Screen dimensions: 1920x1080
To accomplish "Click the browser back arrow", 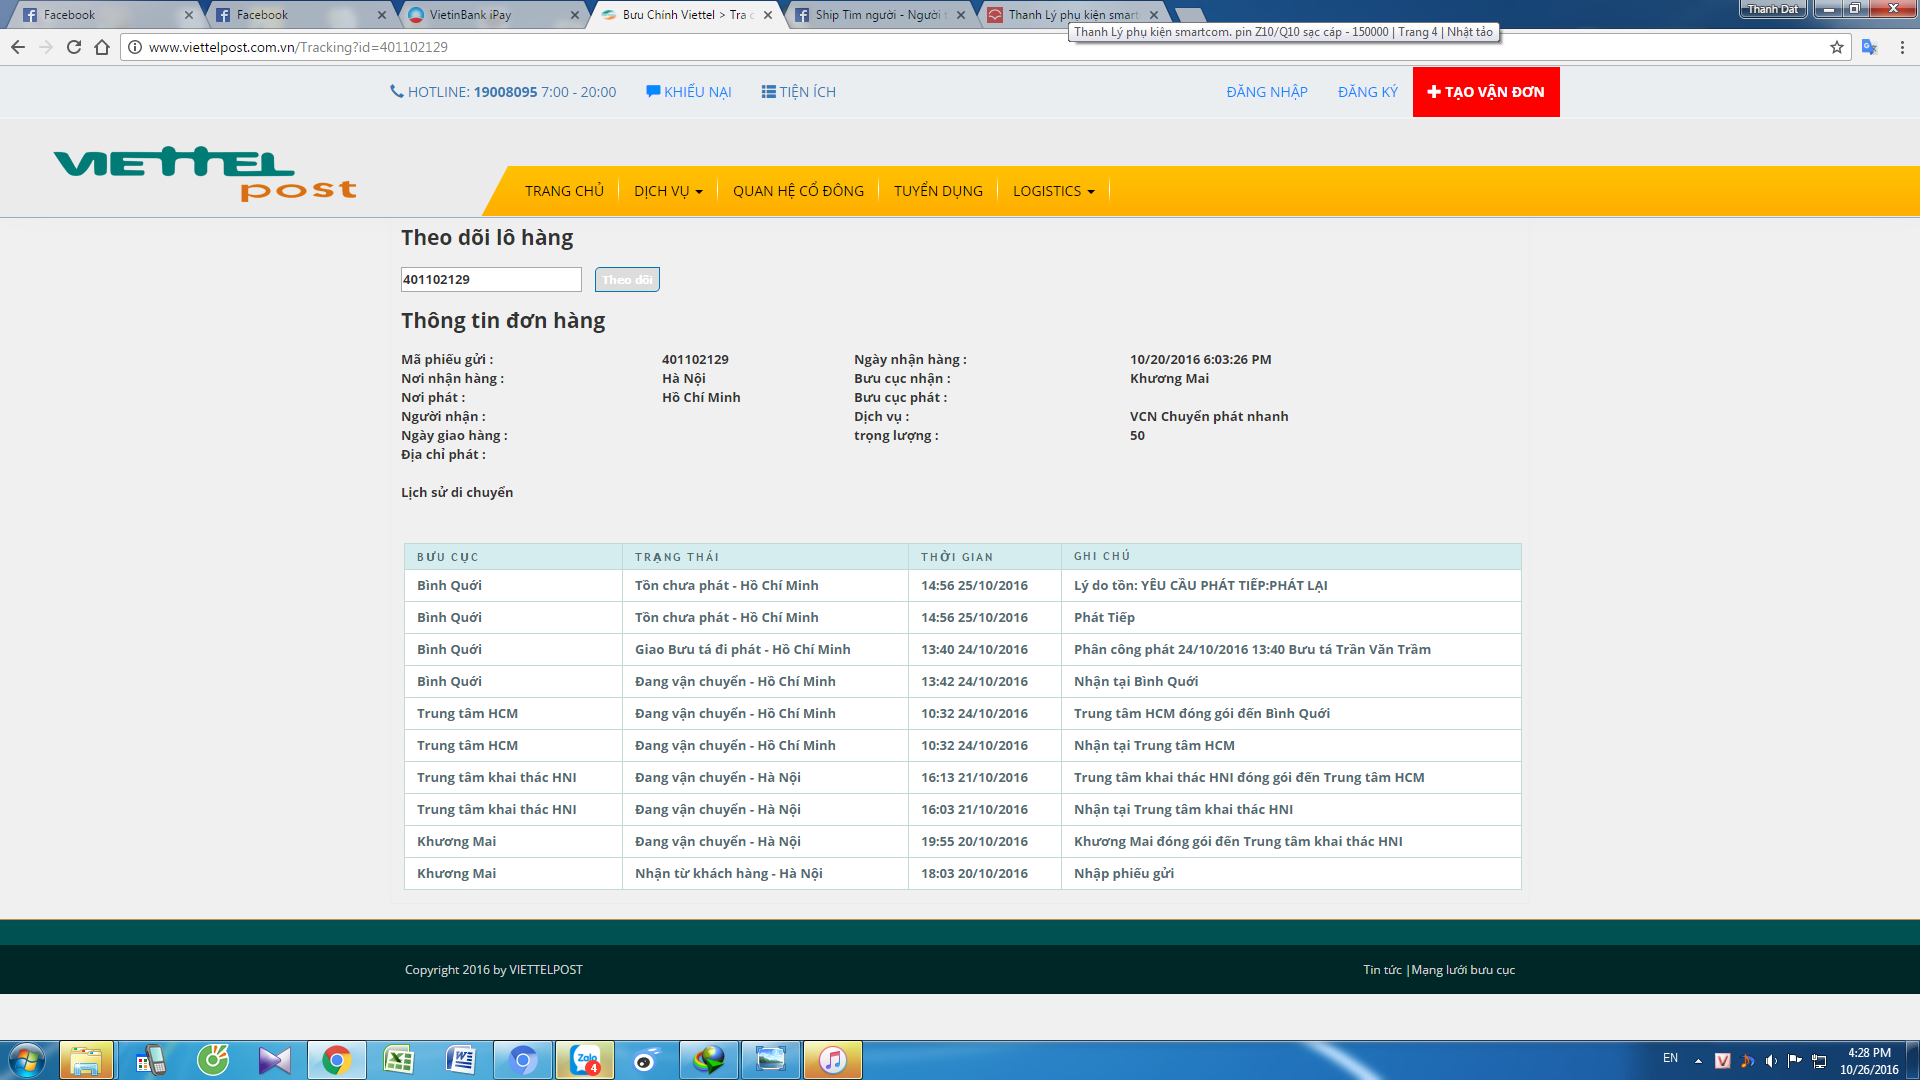I will coord(18,47).
